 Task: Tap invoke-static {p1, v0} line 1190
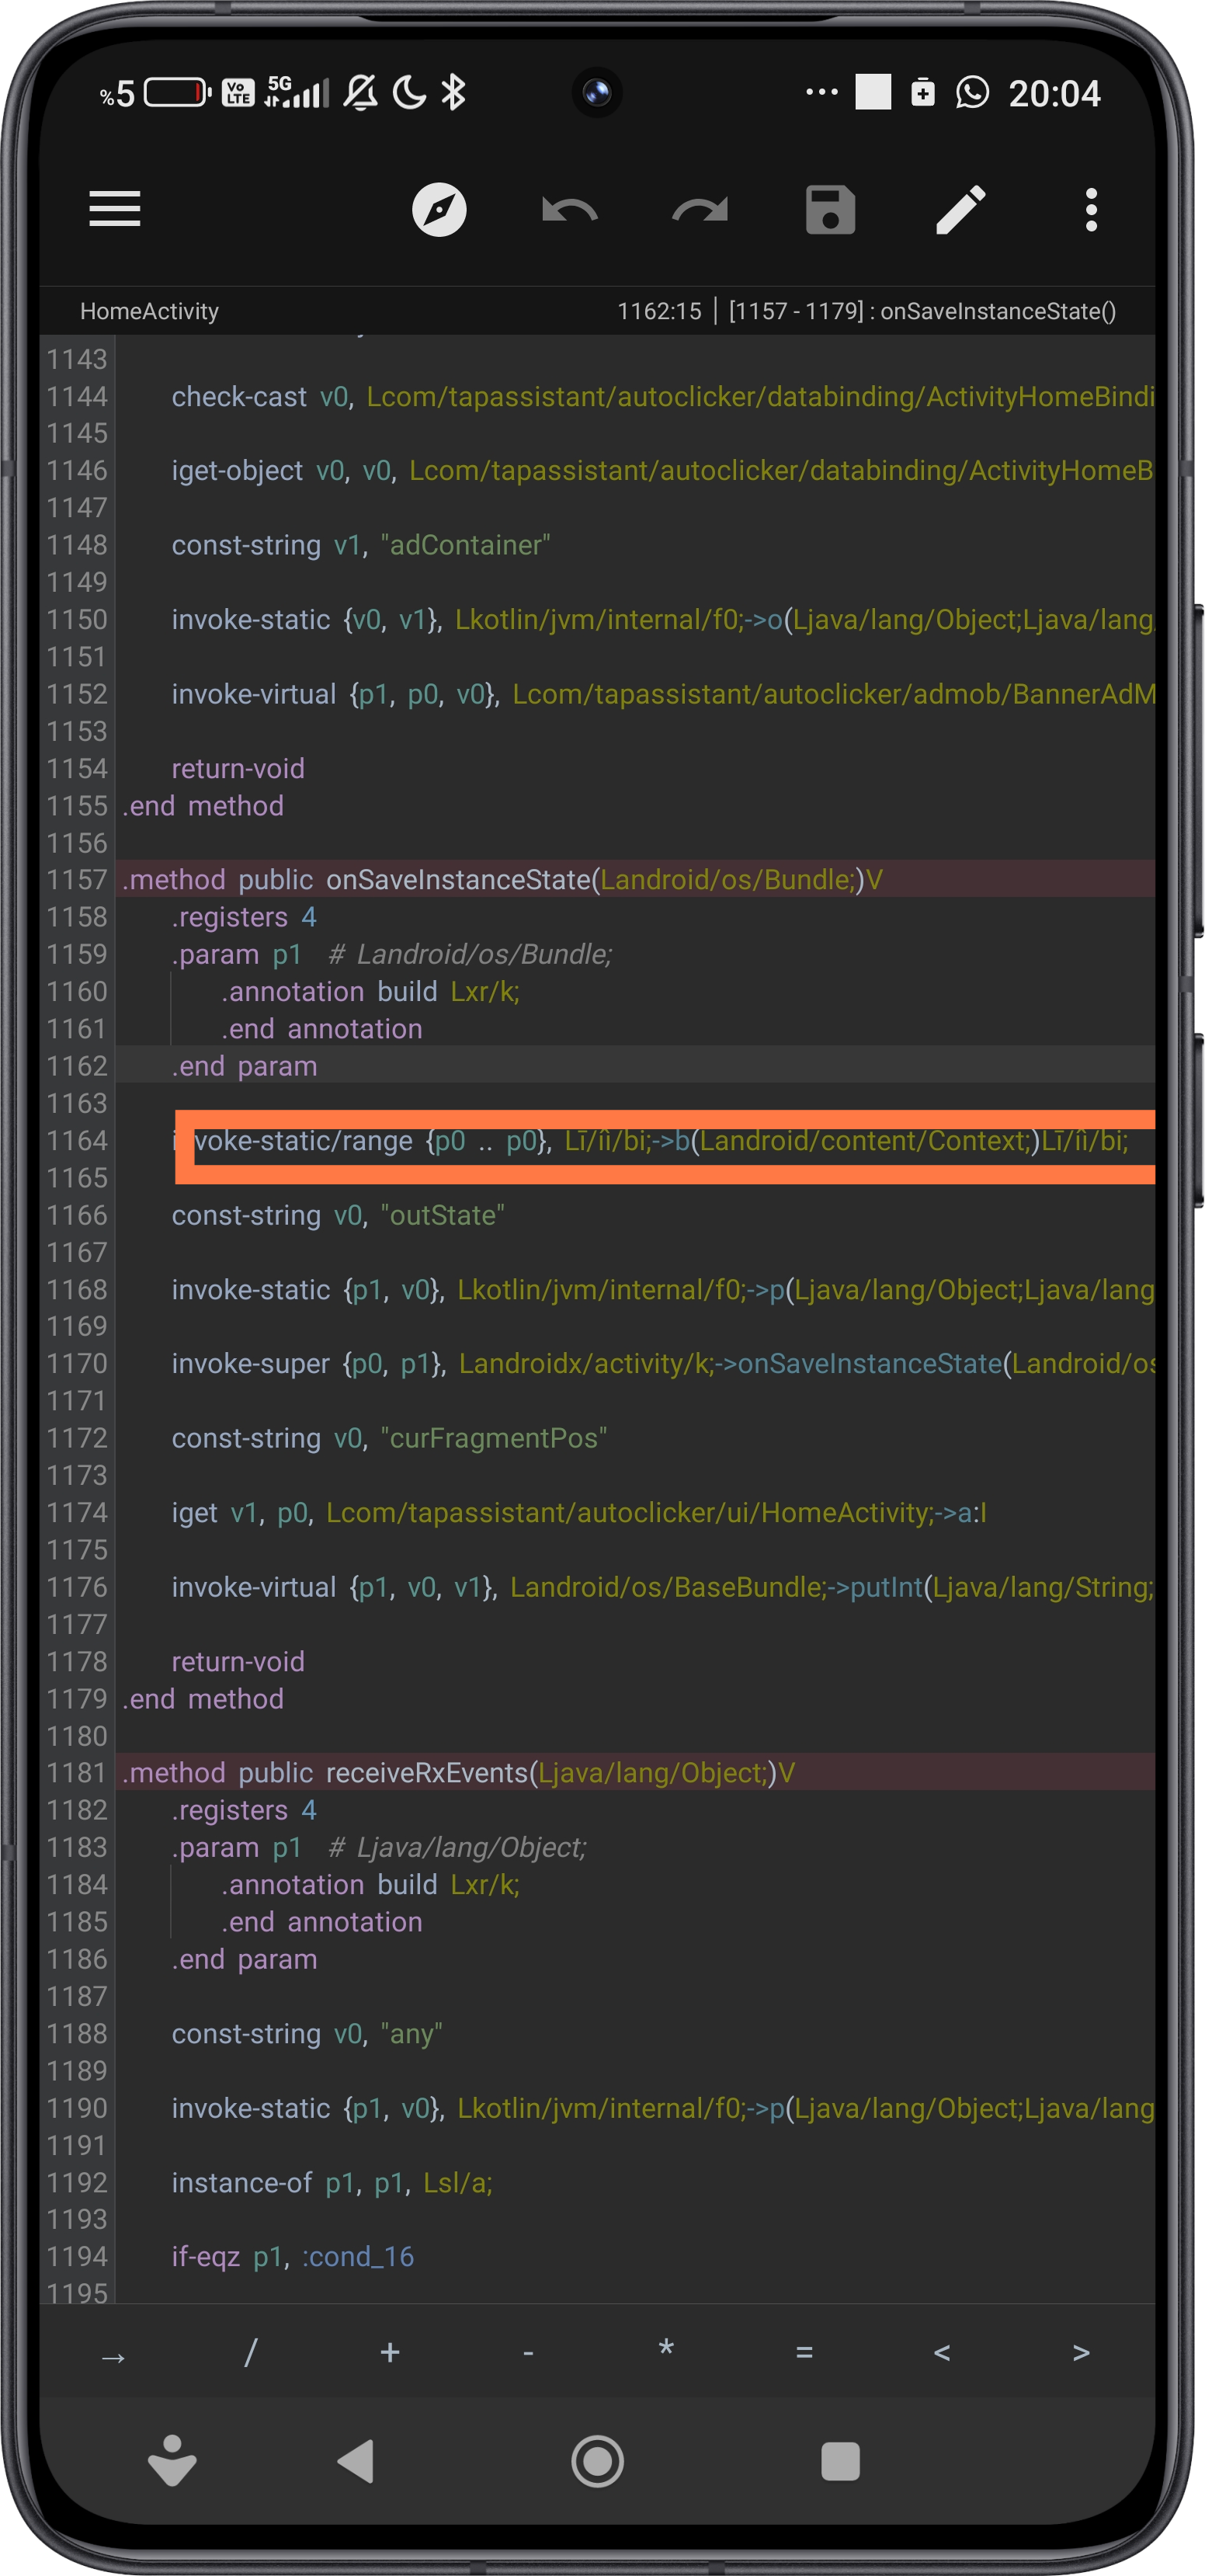click(662, 2108)
